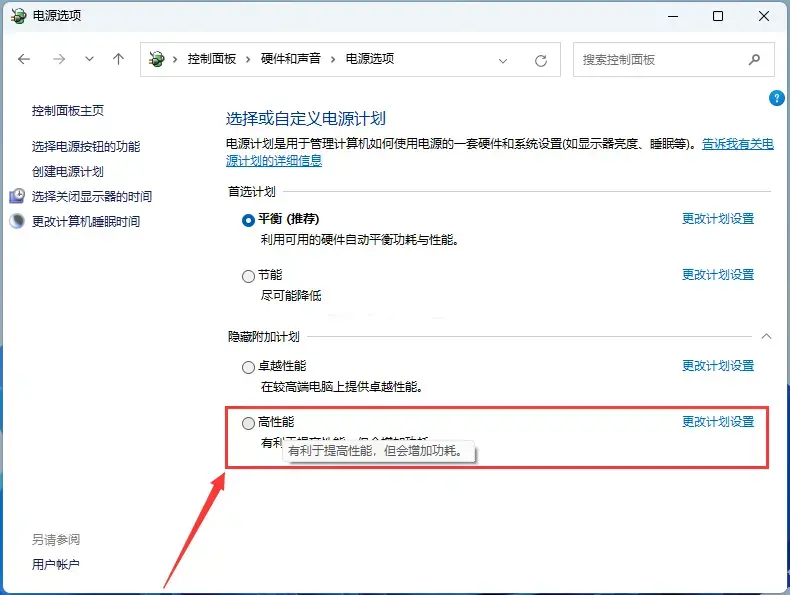Click the 选择或自定义电源计划 heading

point(306,119)
